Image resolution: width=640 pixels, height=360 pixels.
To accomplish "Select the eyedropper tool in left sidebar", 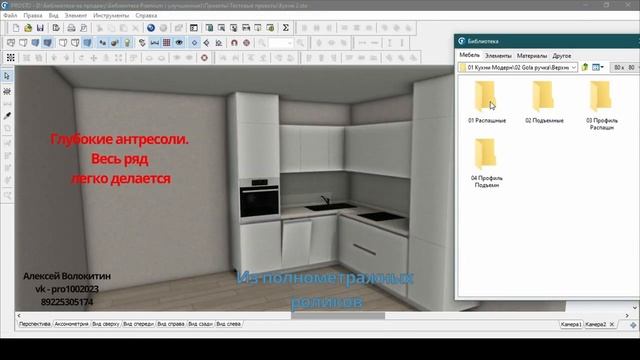I will pyautogui.click(x=7, y=116).
